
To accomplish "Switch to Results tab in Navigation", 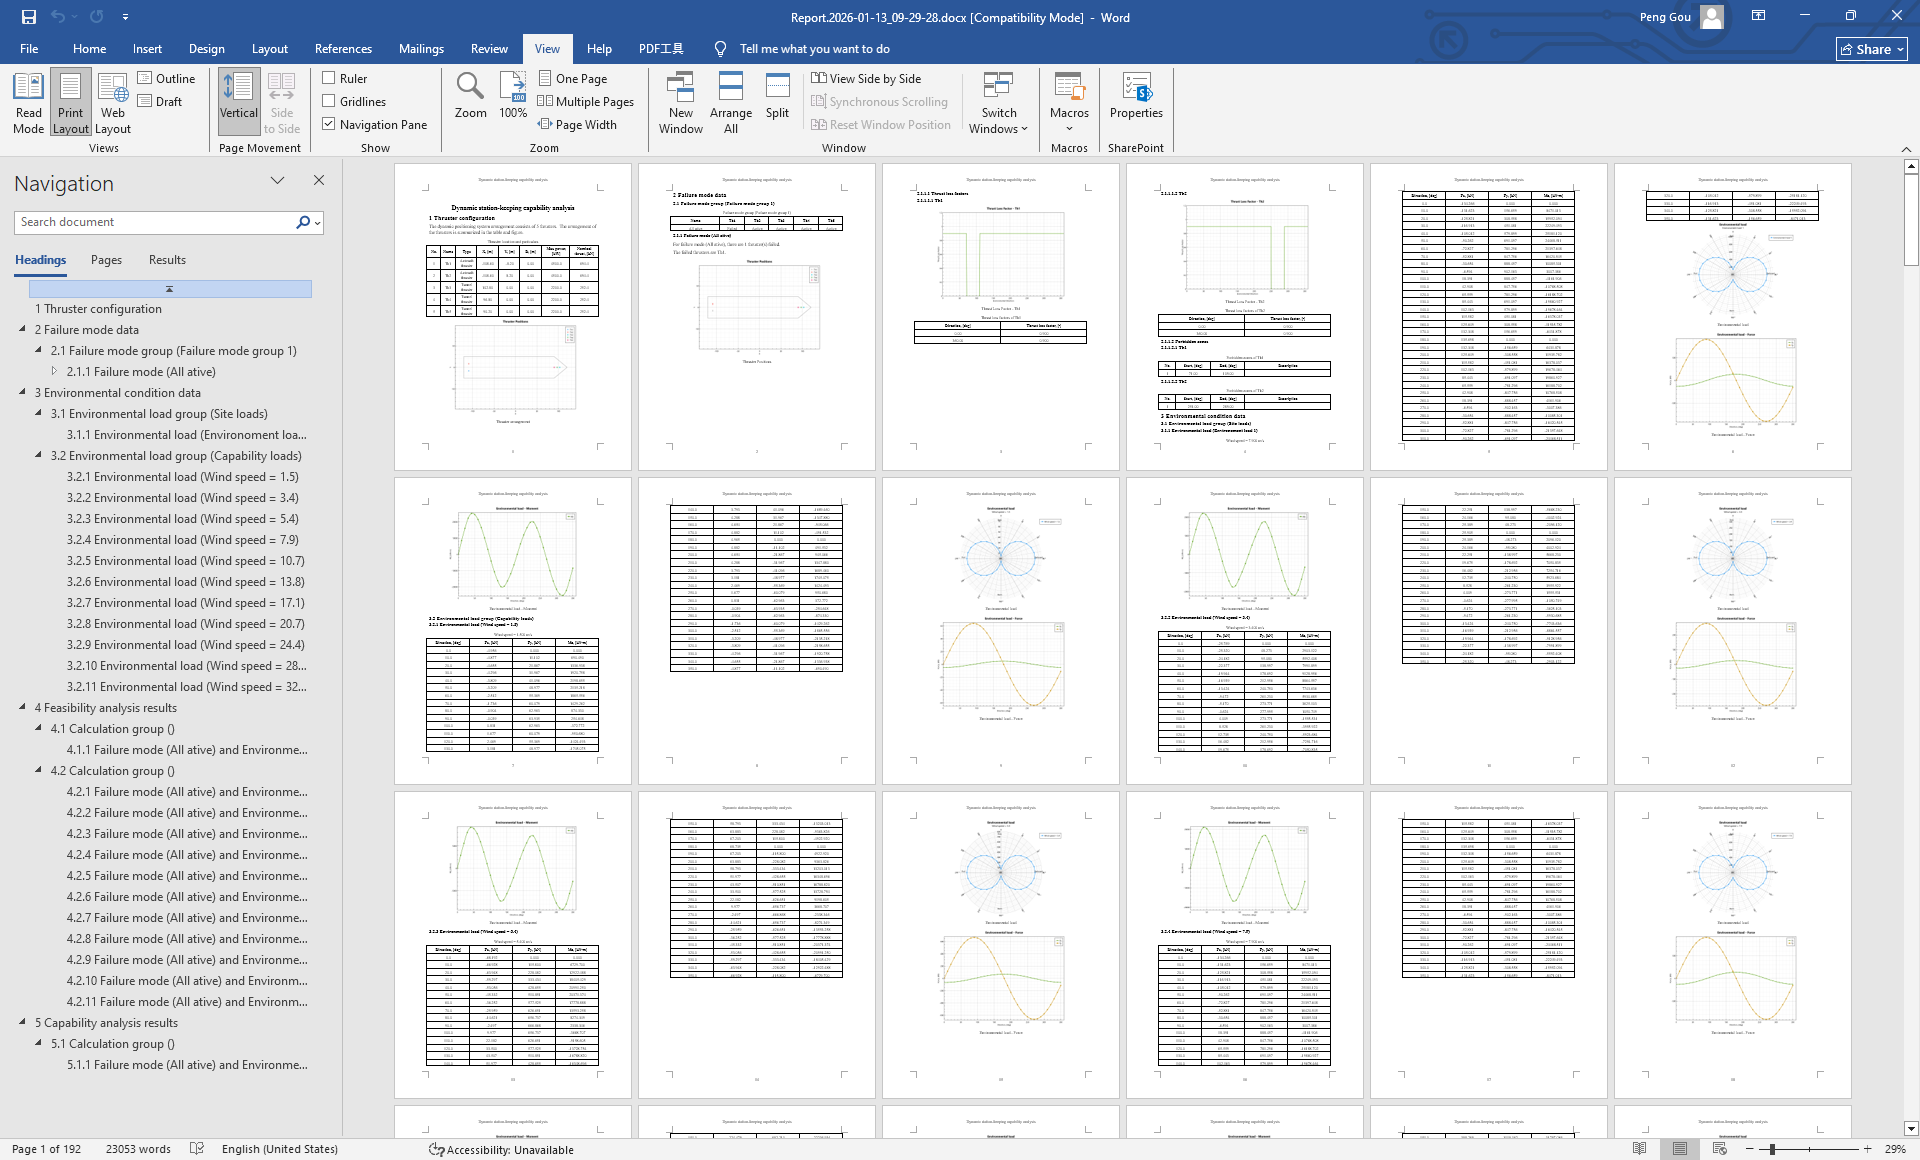I will 167,259.
